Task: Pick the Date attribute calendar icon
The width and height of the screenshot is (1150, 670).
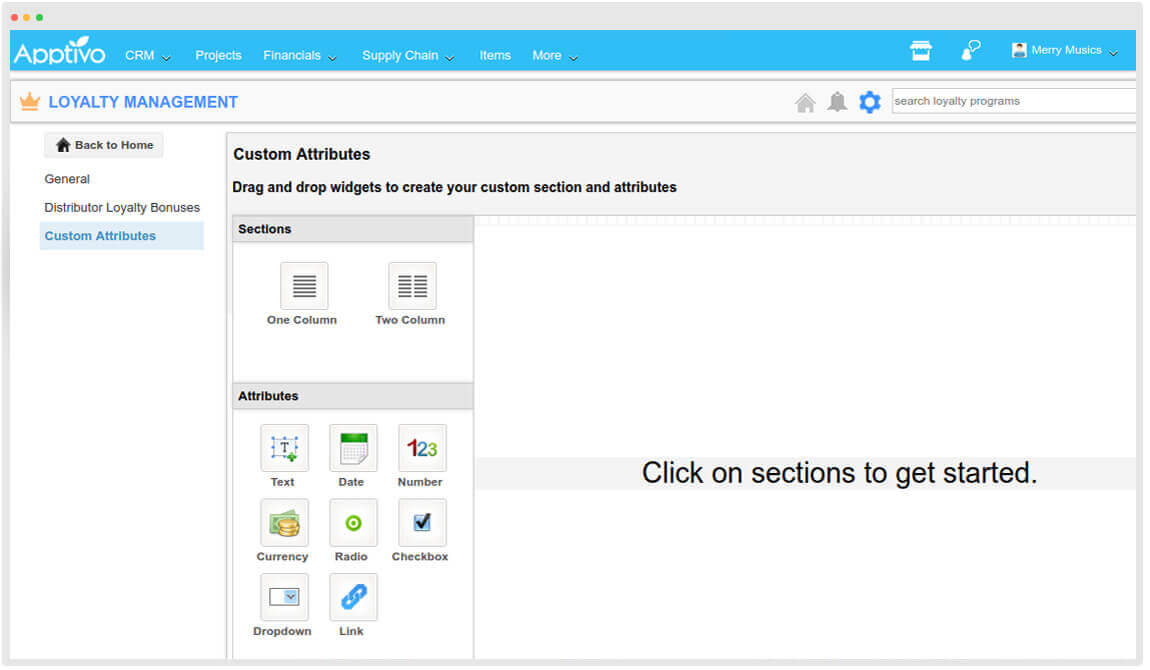Action: [353, 448]
